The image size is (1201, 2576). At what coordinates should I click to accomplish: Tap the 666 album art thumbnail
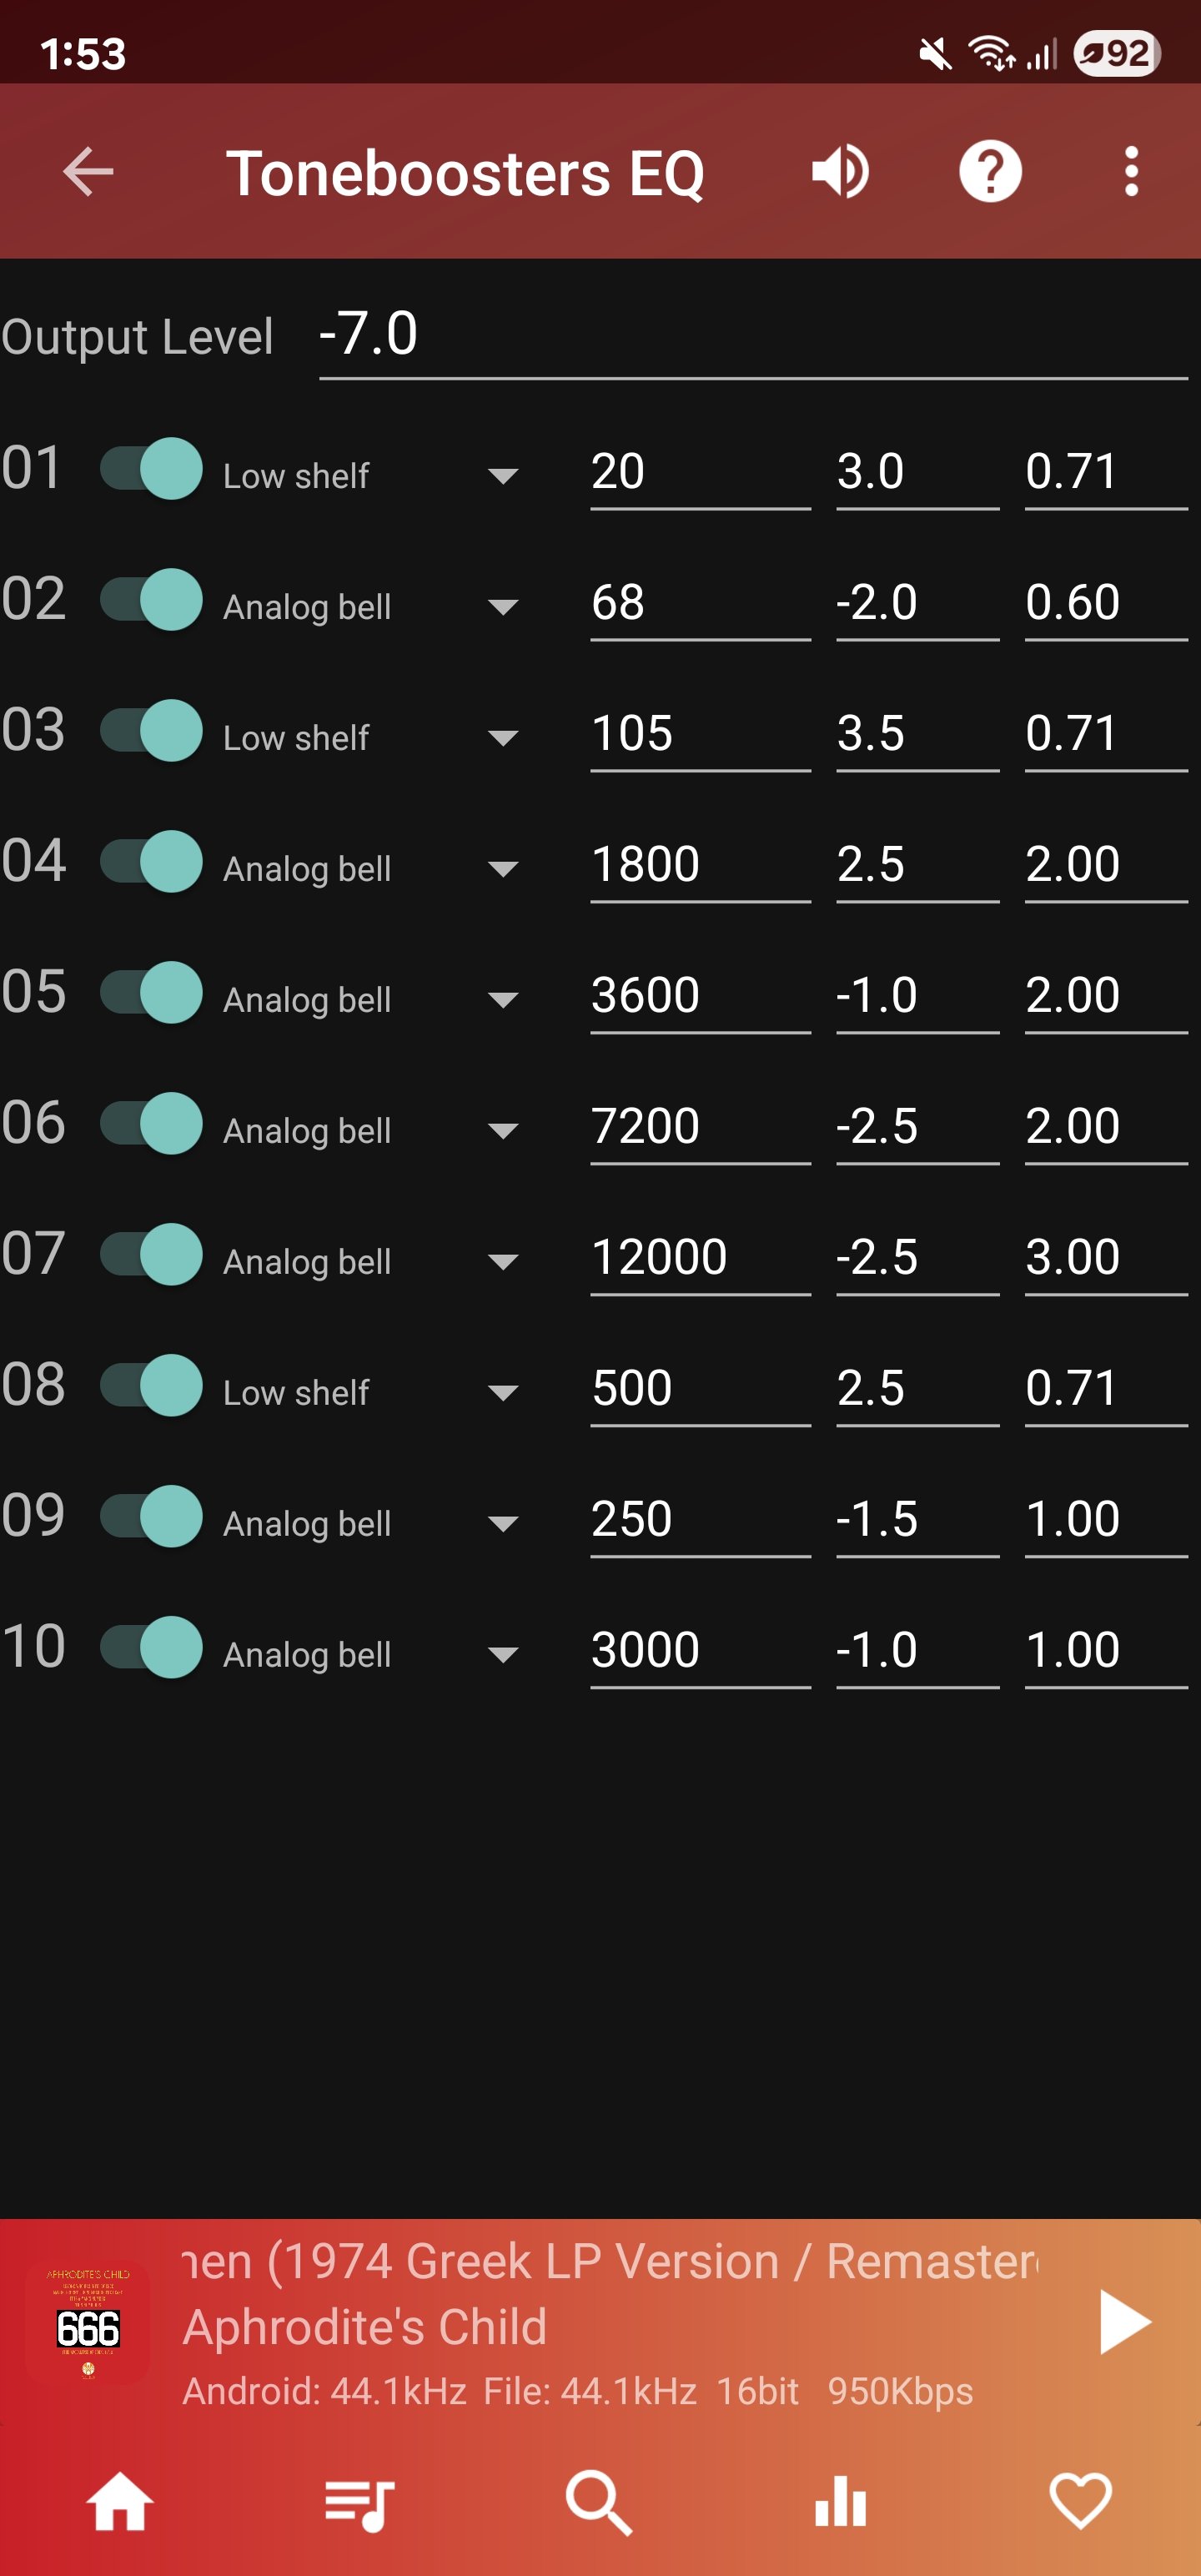point(88,2323)
